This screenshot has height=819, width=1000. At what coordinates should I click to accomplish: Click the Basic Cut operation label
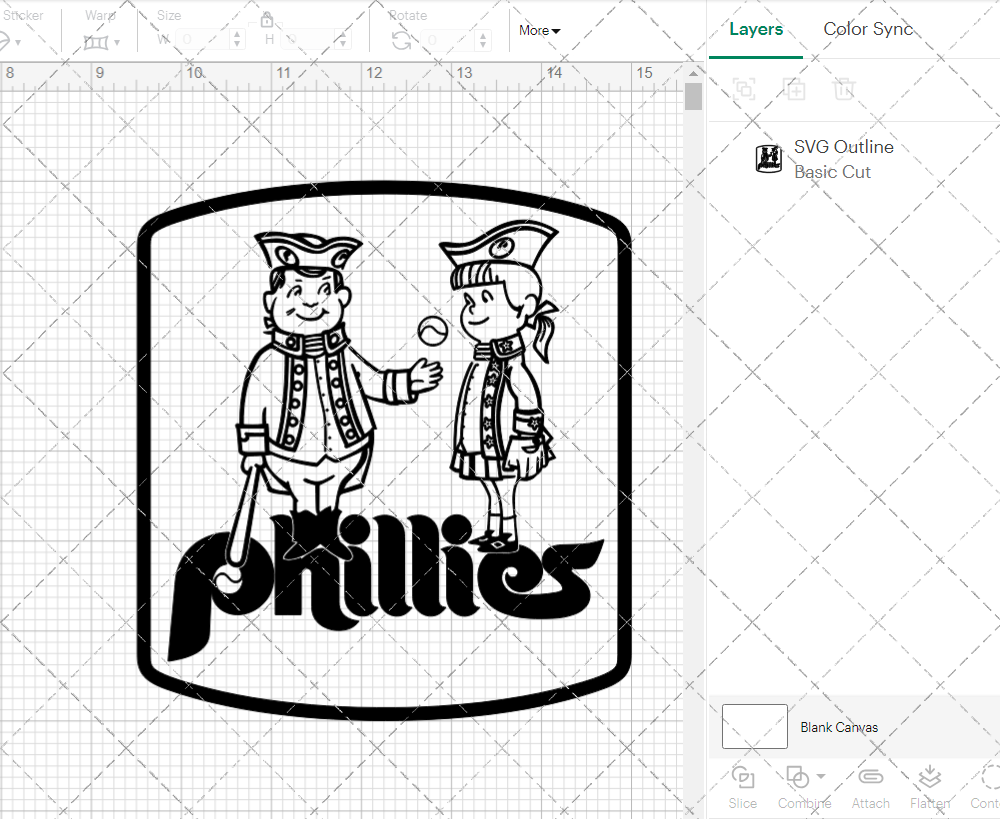coord(832,172)
